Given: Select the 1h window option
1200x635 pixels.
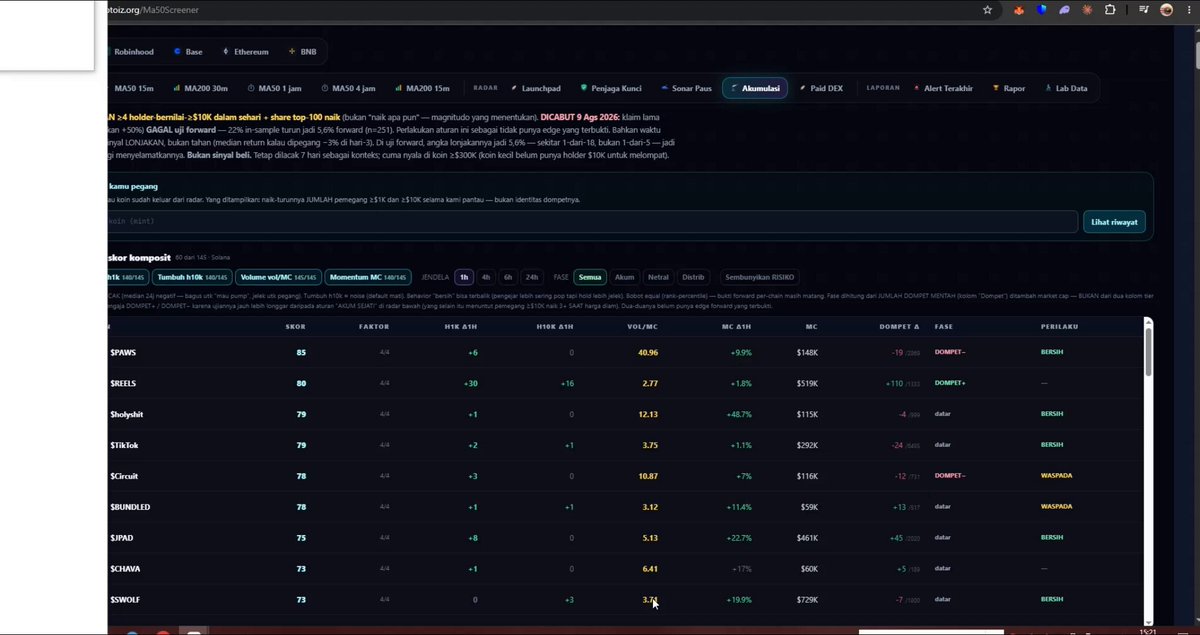Looking at the screenshot, I should pyautogui.click(x=464, y=277).
